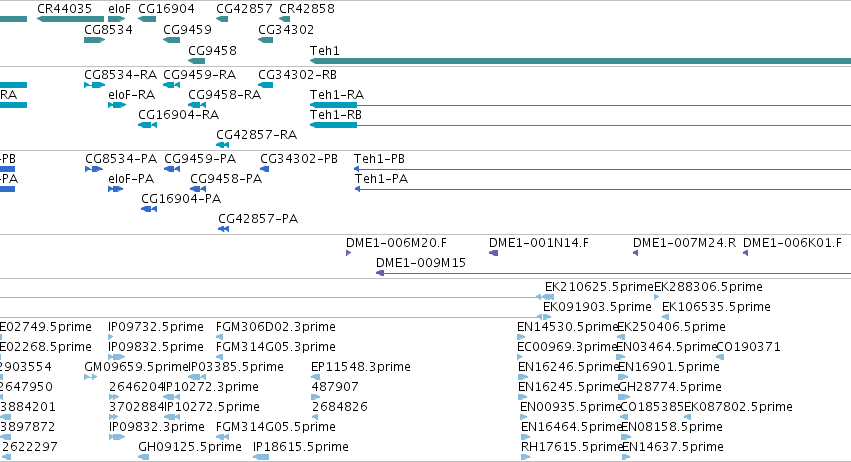
Task: Select the DME1-009M15 clone label
Action: click(421, 263)
